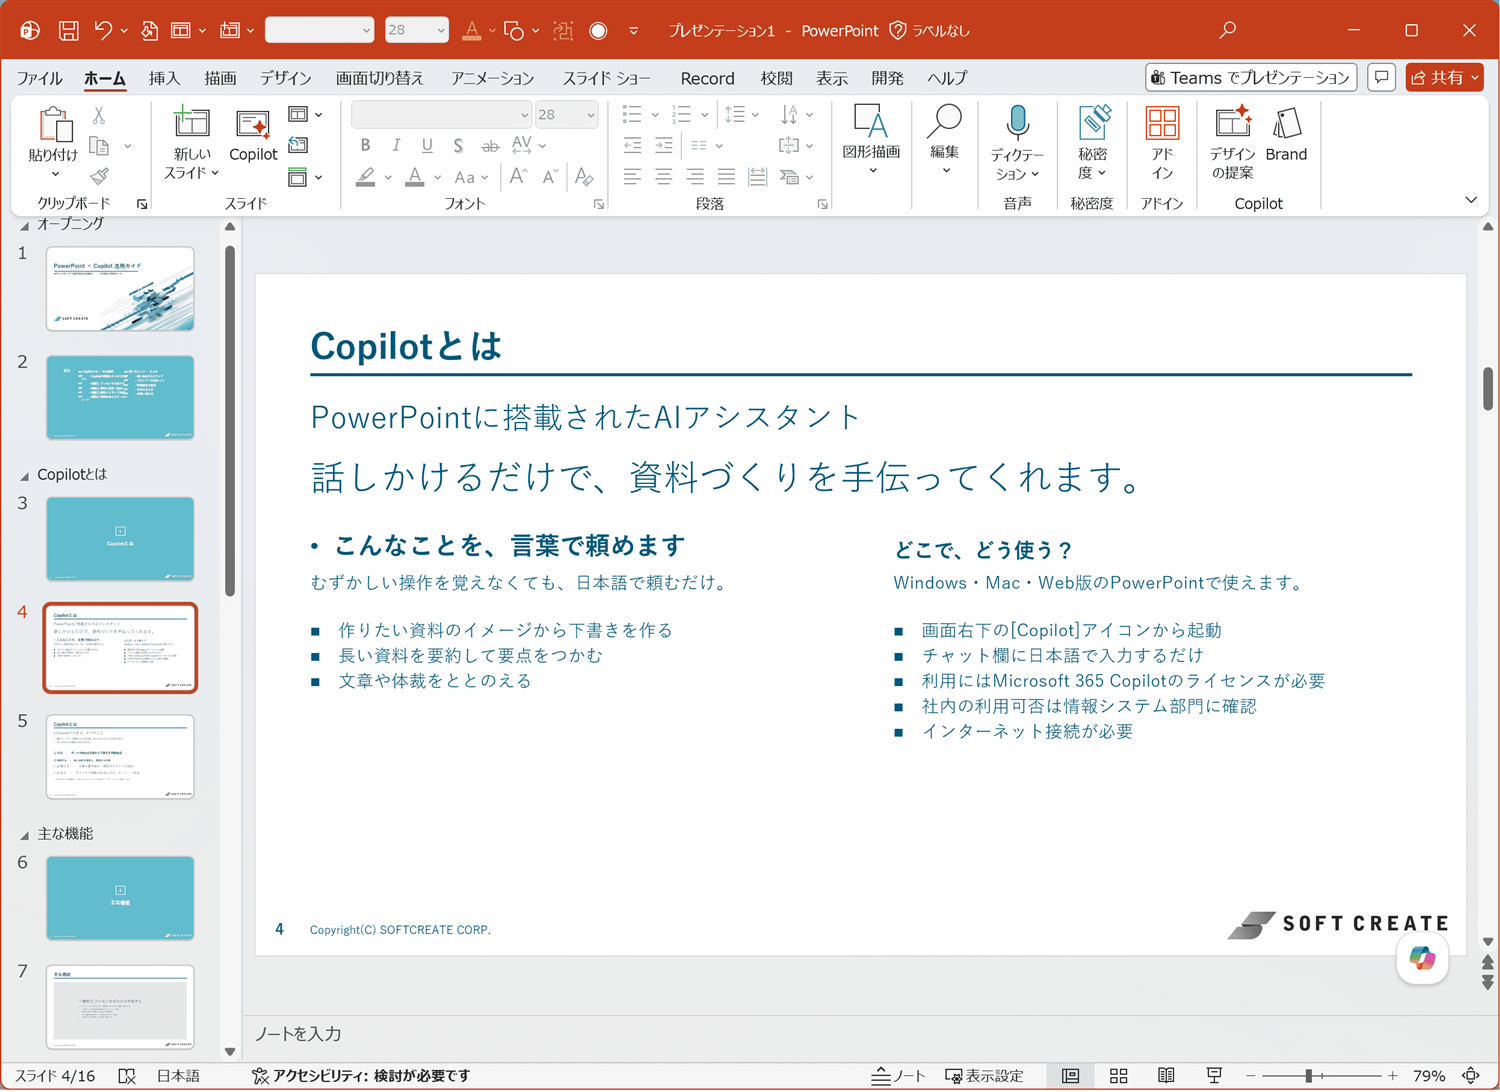Collapse the 主な機能 section
This screenshot has height=1092, width=1500.
click(x=24, y=834)
